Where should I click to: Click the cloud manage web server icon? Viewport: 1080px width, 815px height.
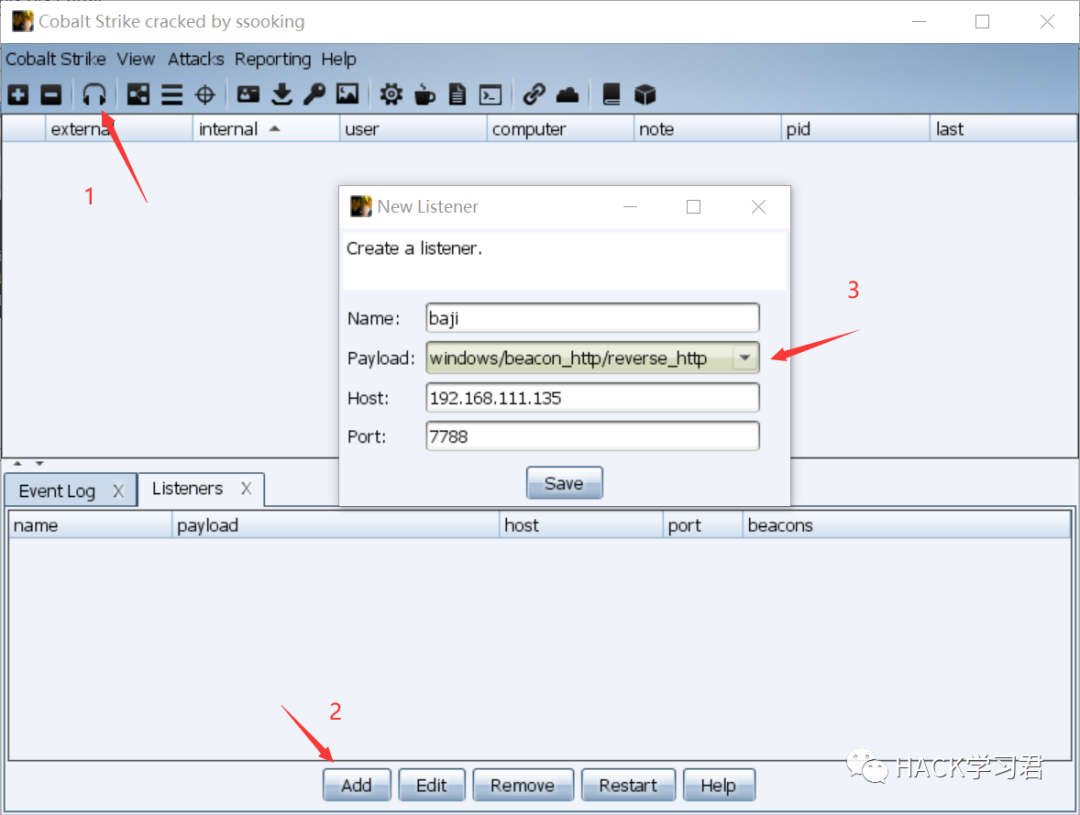click(567, 94)
